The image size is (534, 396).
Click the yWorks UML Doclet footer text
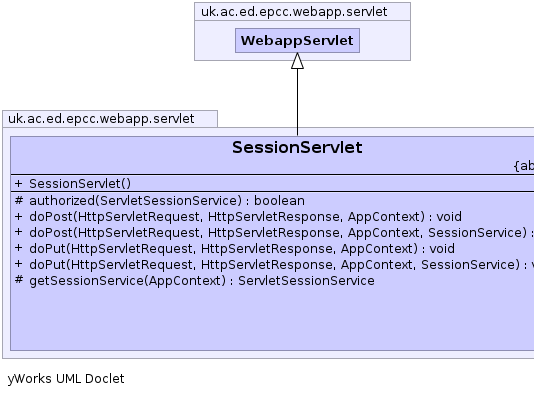point(66,379)
